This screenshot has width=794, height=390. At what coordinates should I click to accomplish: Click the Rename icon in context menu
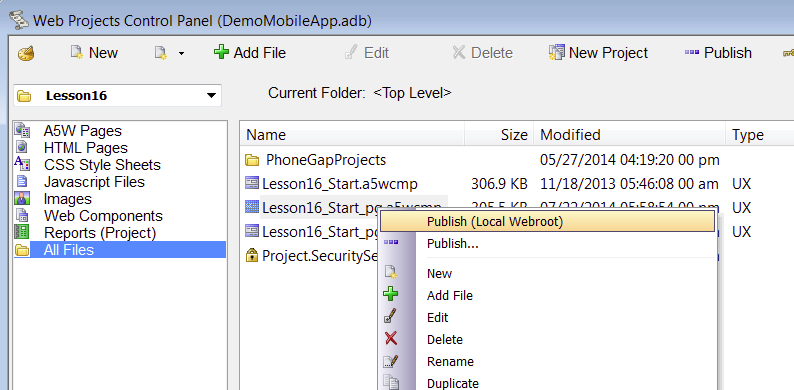(x=391, y=361)
